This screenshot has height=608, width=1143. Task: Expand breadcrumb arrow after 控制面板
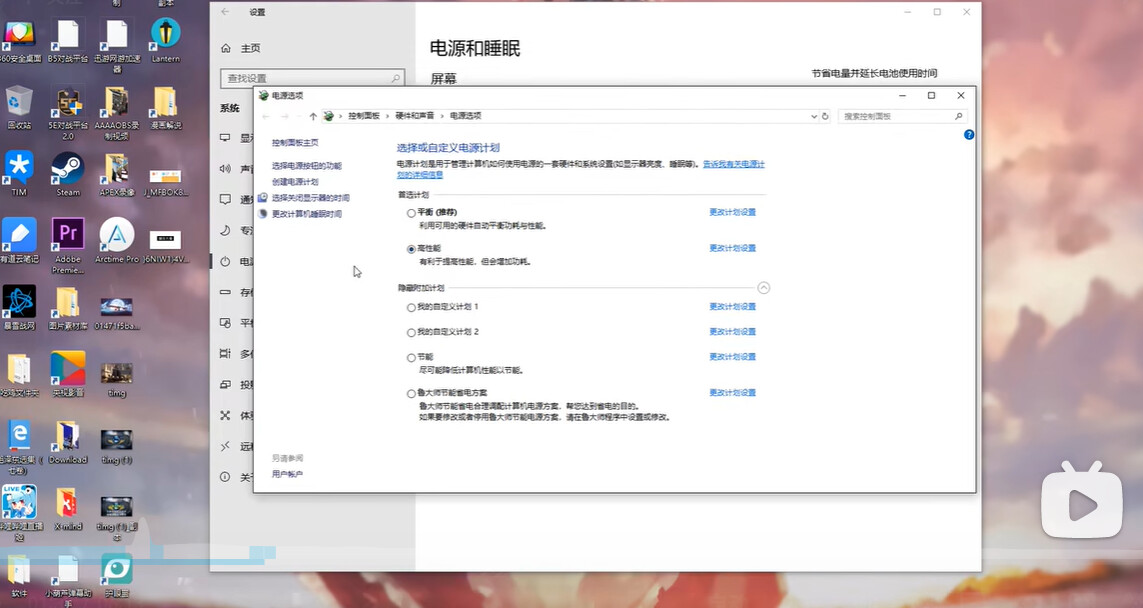[x=387, y=116]
